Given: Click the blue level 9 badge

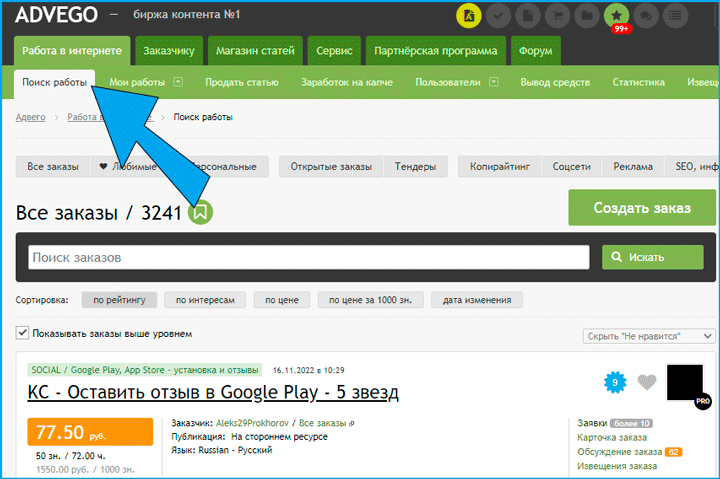Looking at the screenshot, I should coord(615,382).
